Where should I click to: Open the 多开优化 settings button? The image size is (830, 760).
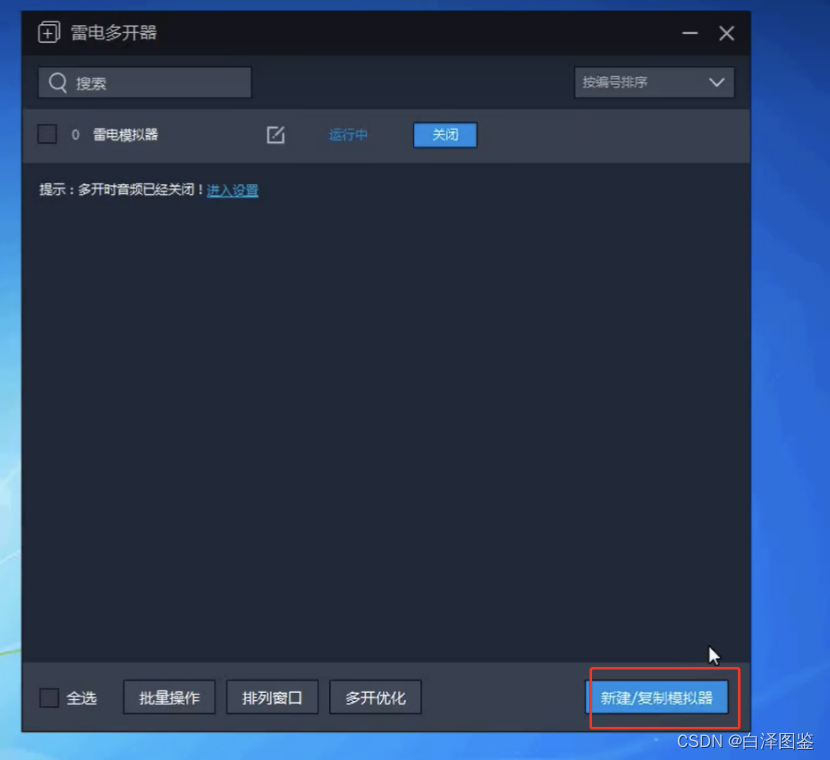[375, 698]
